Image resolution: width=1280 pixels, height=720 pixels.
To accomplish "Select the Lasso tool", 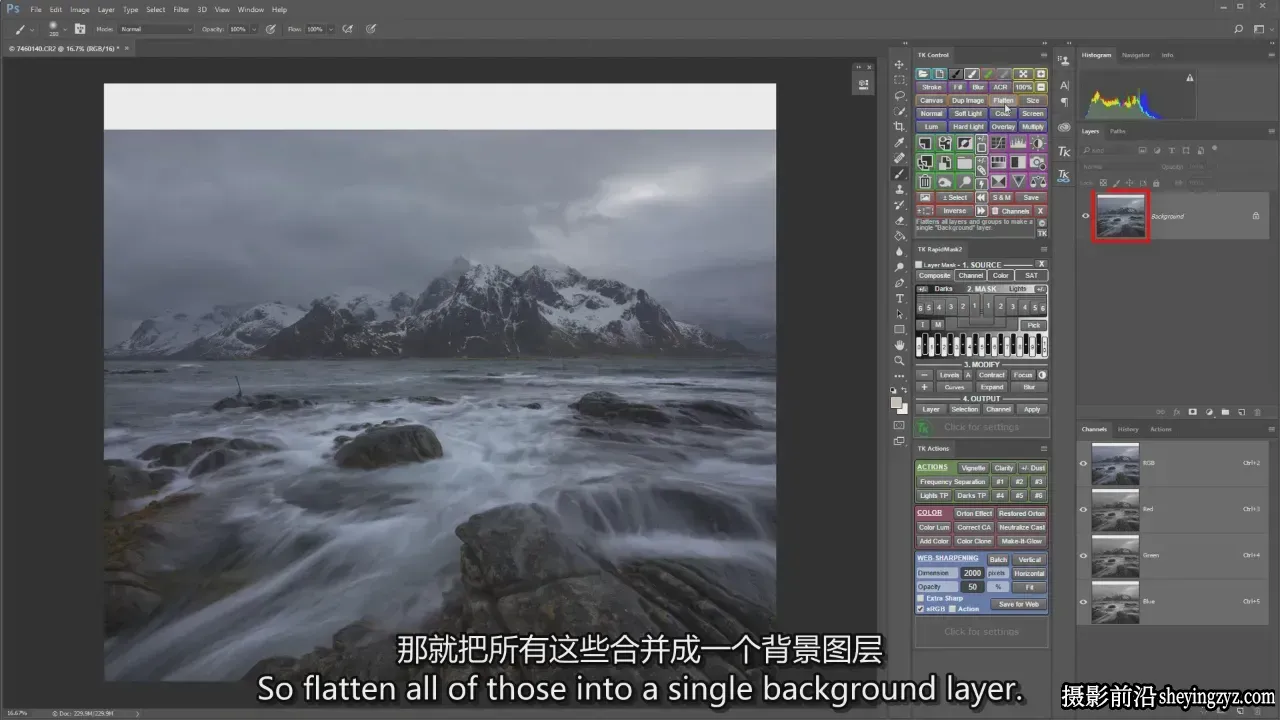I will (x=899, y=96).
